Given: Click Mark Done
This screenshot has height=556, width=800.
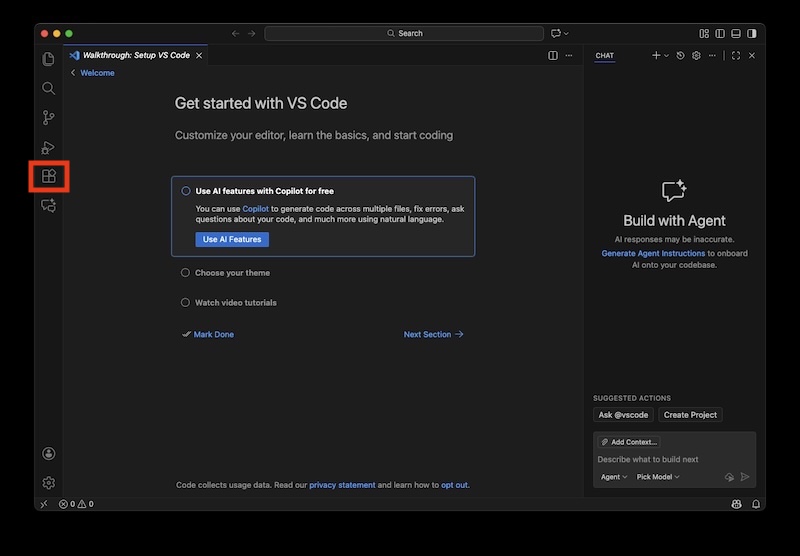Looking at the screenshot, I should 208,334.
